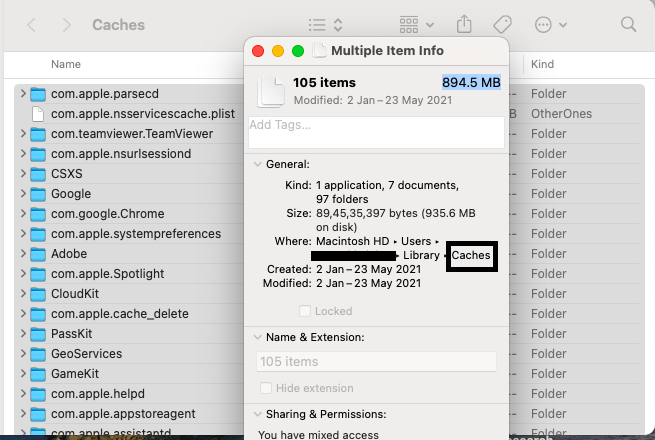Select the com.apple.parsecd folder icon

pos(38,94)
